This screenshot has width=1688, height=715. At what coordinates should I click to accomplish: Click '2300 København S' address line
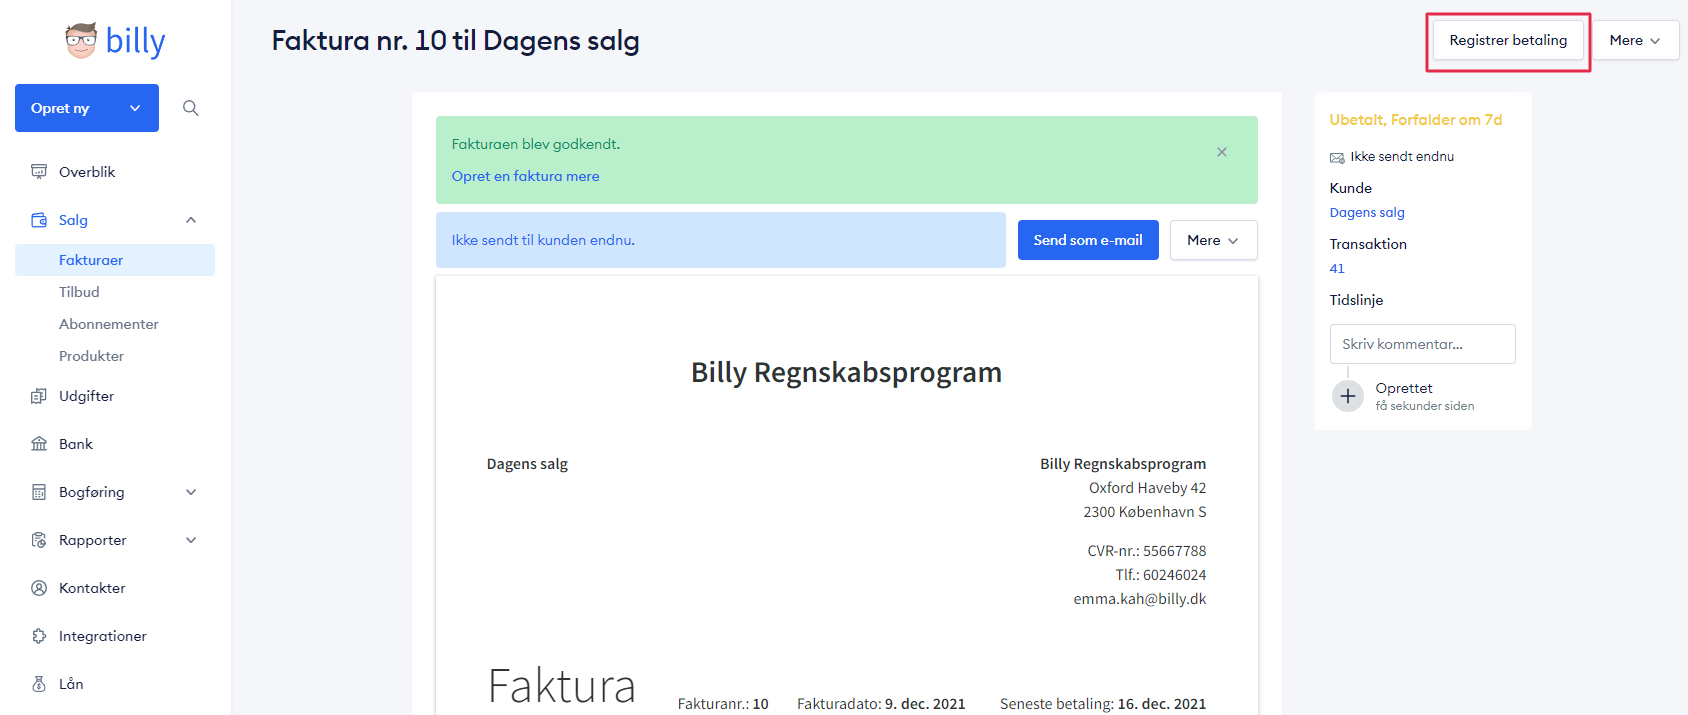(1145, 512)
